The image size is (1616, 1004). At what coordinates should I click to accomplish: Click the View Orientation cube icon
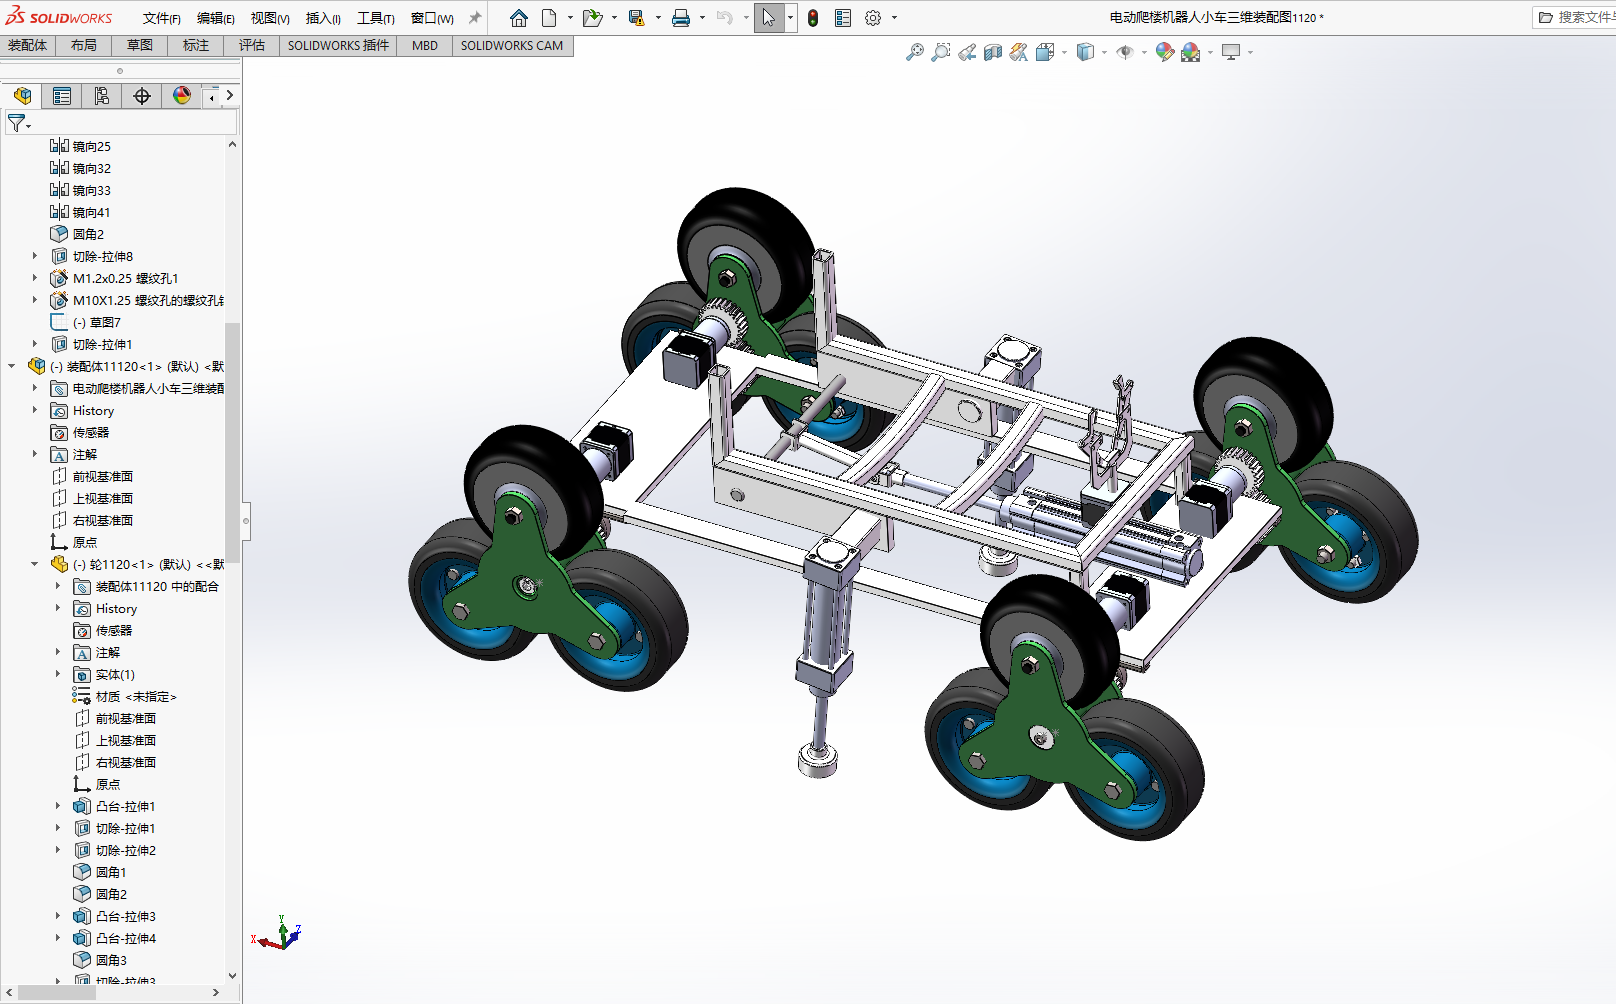coord(1045,52)
